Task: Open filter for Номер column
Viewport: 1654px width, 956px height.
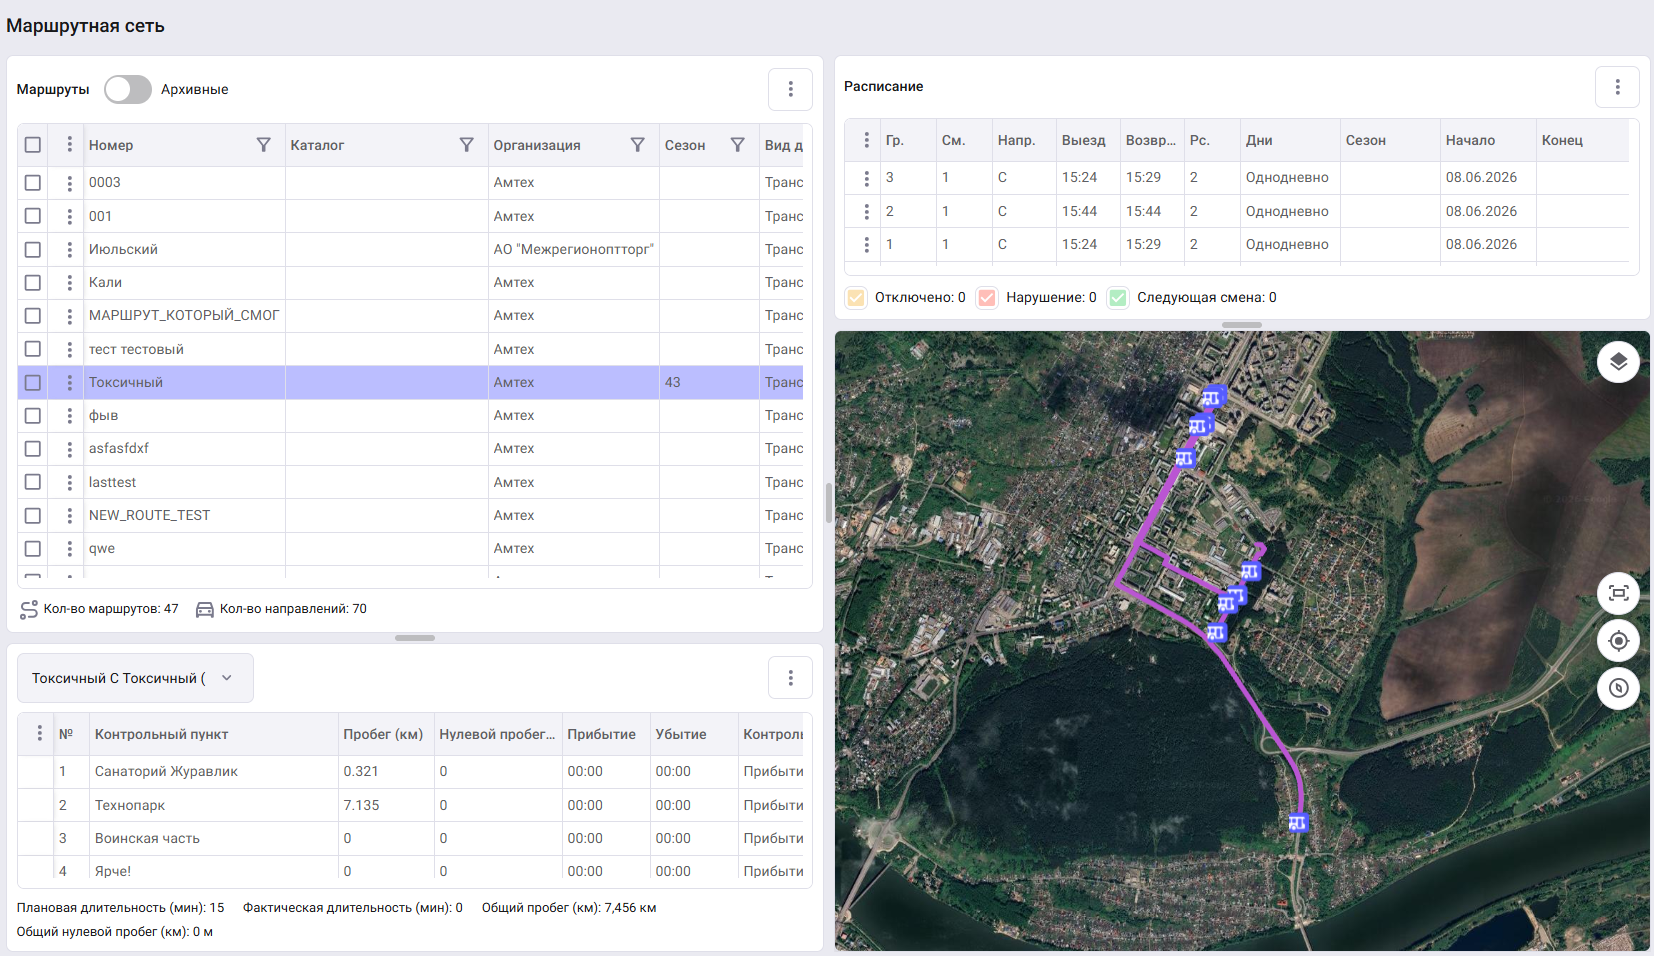Action: pos(264,145)
